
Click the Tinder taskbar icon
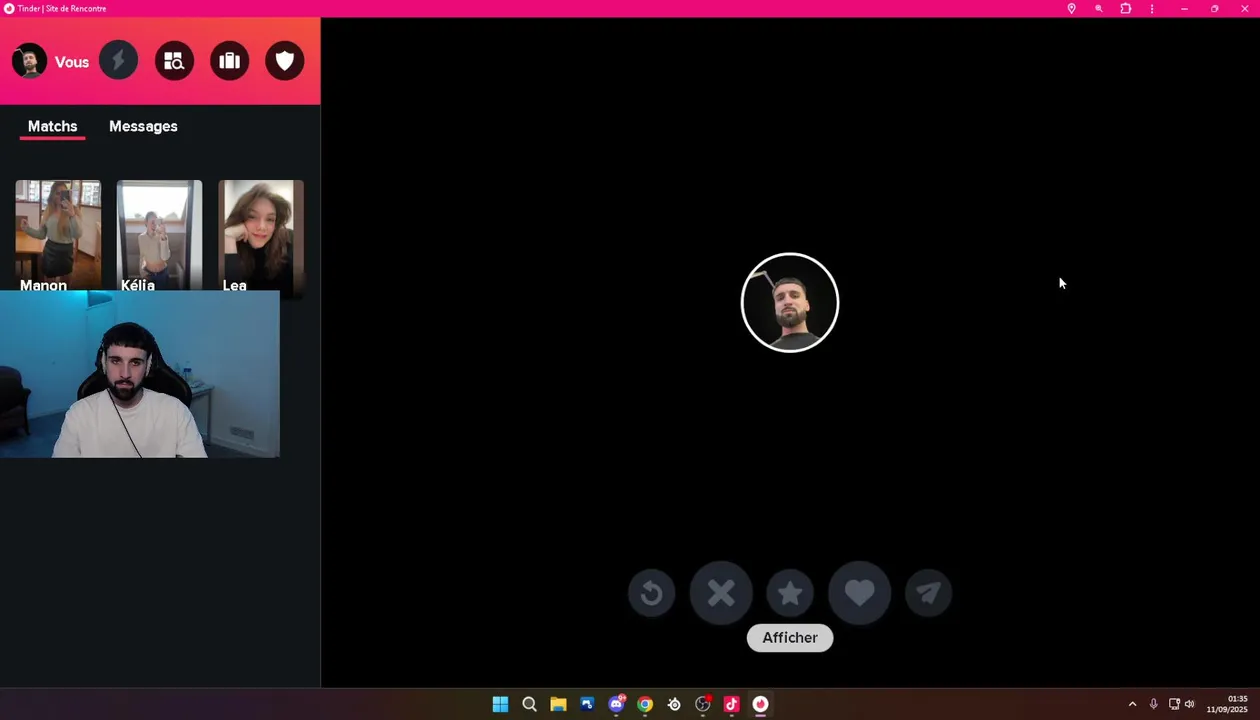[760, 704]
